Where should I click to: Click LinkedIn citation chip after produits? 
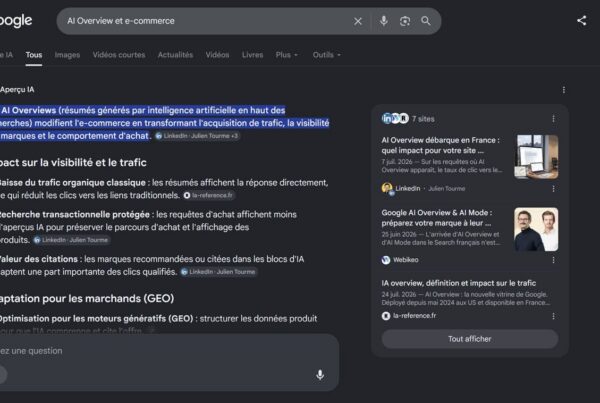71,240
